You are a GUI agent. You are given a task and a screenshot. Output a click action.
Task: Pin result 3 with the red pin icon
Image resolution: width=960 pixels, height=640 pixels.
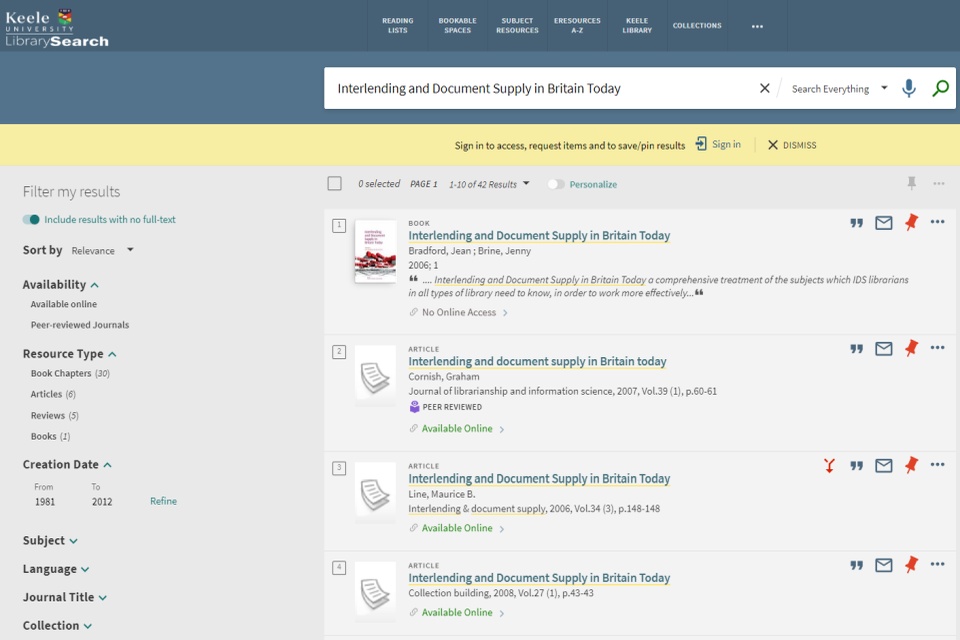click(910, 465)
